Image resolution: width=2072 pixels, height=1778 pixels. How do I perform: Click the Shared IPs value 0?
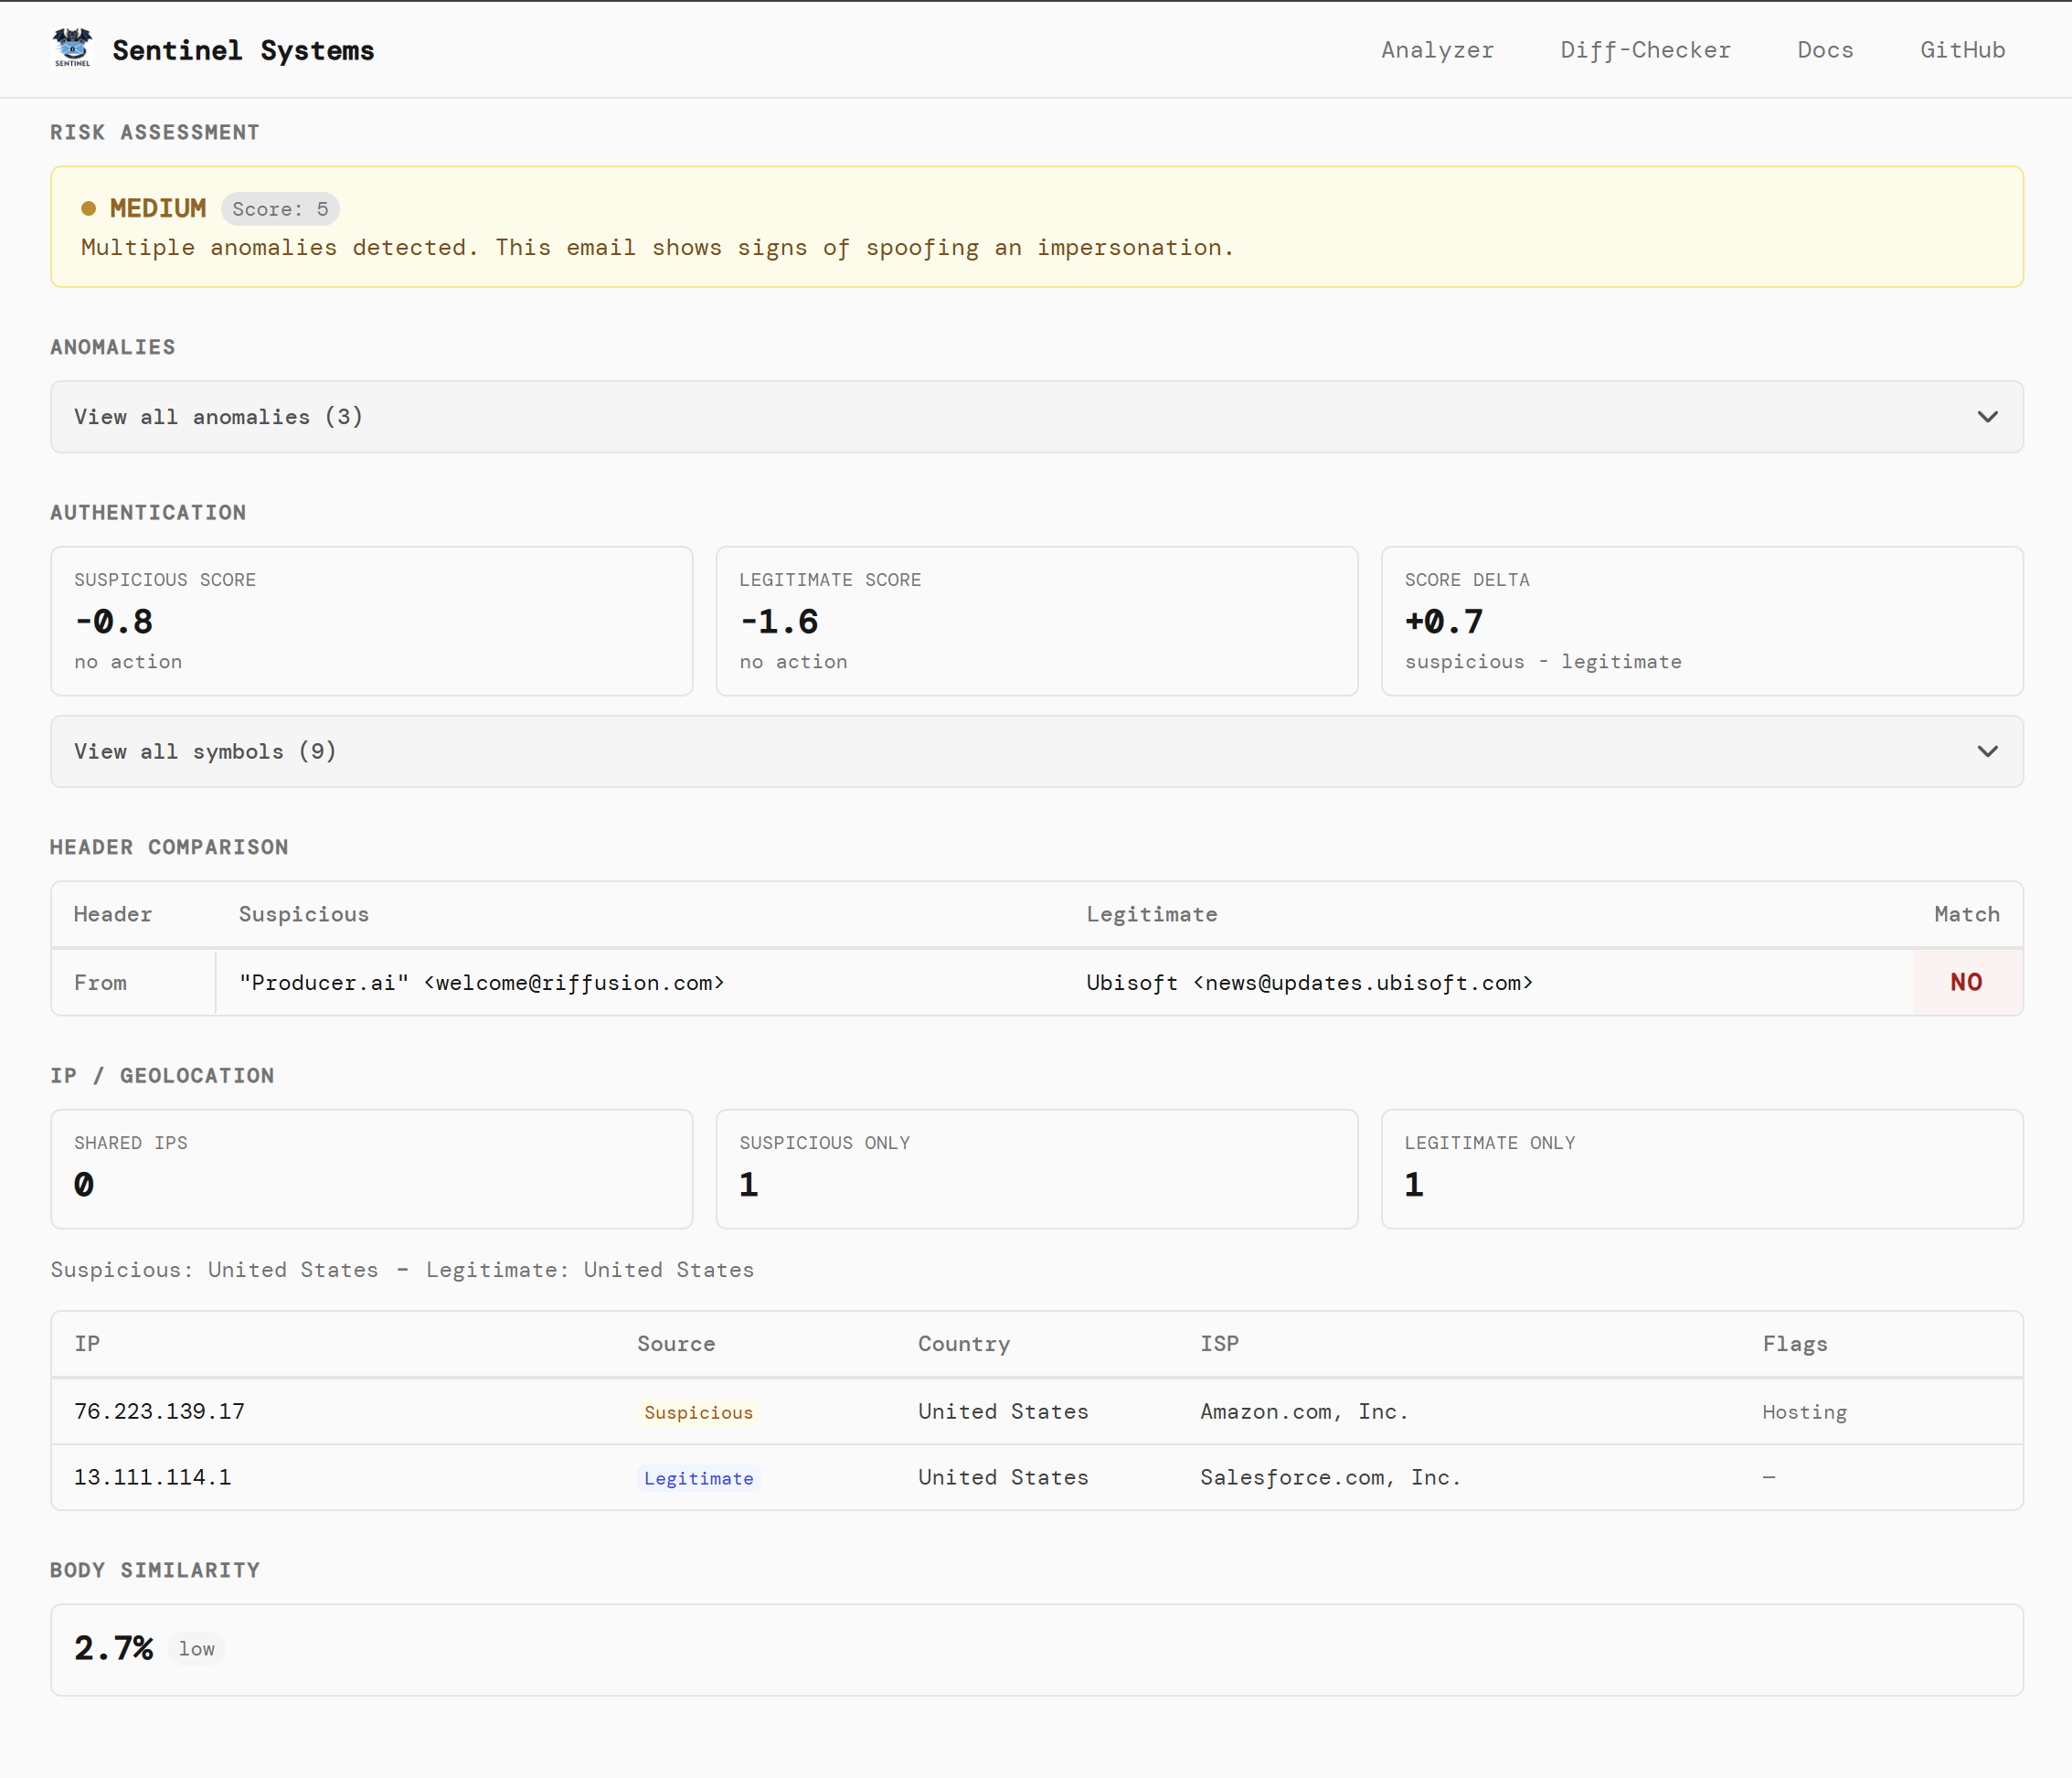pyautogui.click(x=84, y=1184)
